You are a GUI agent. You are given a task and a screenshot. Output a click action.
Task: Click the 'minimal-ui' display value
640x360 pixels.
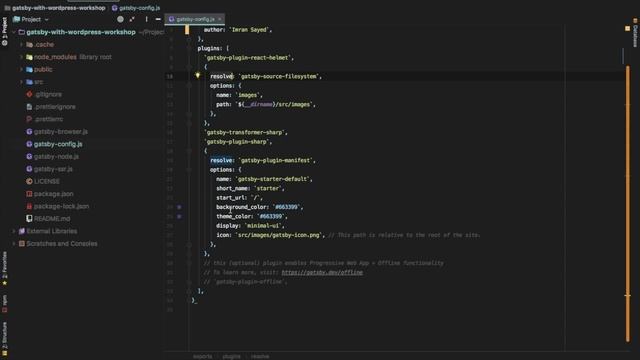263,226
